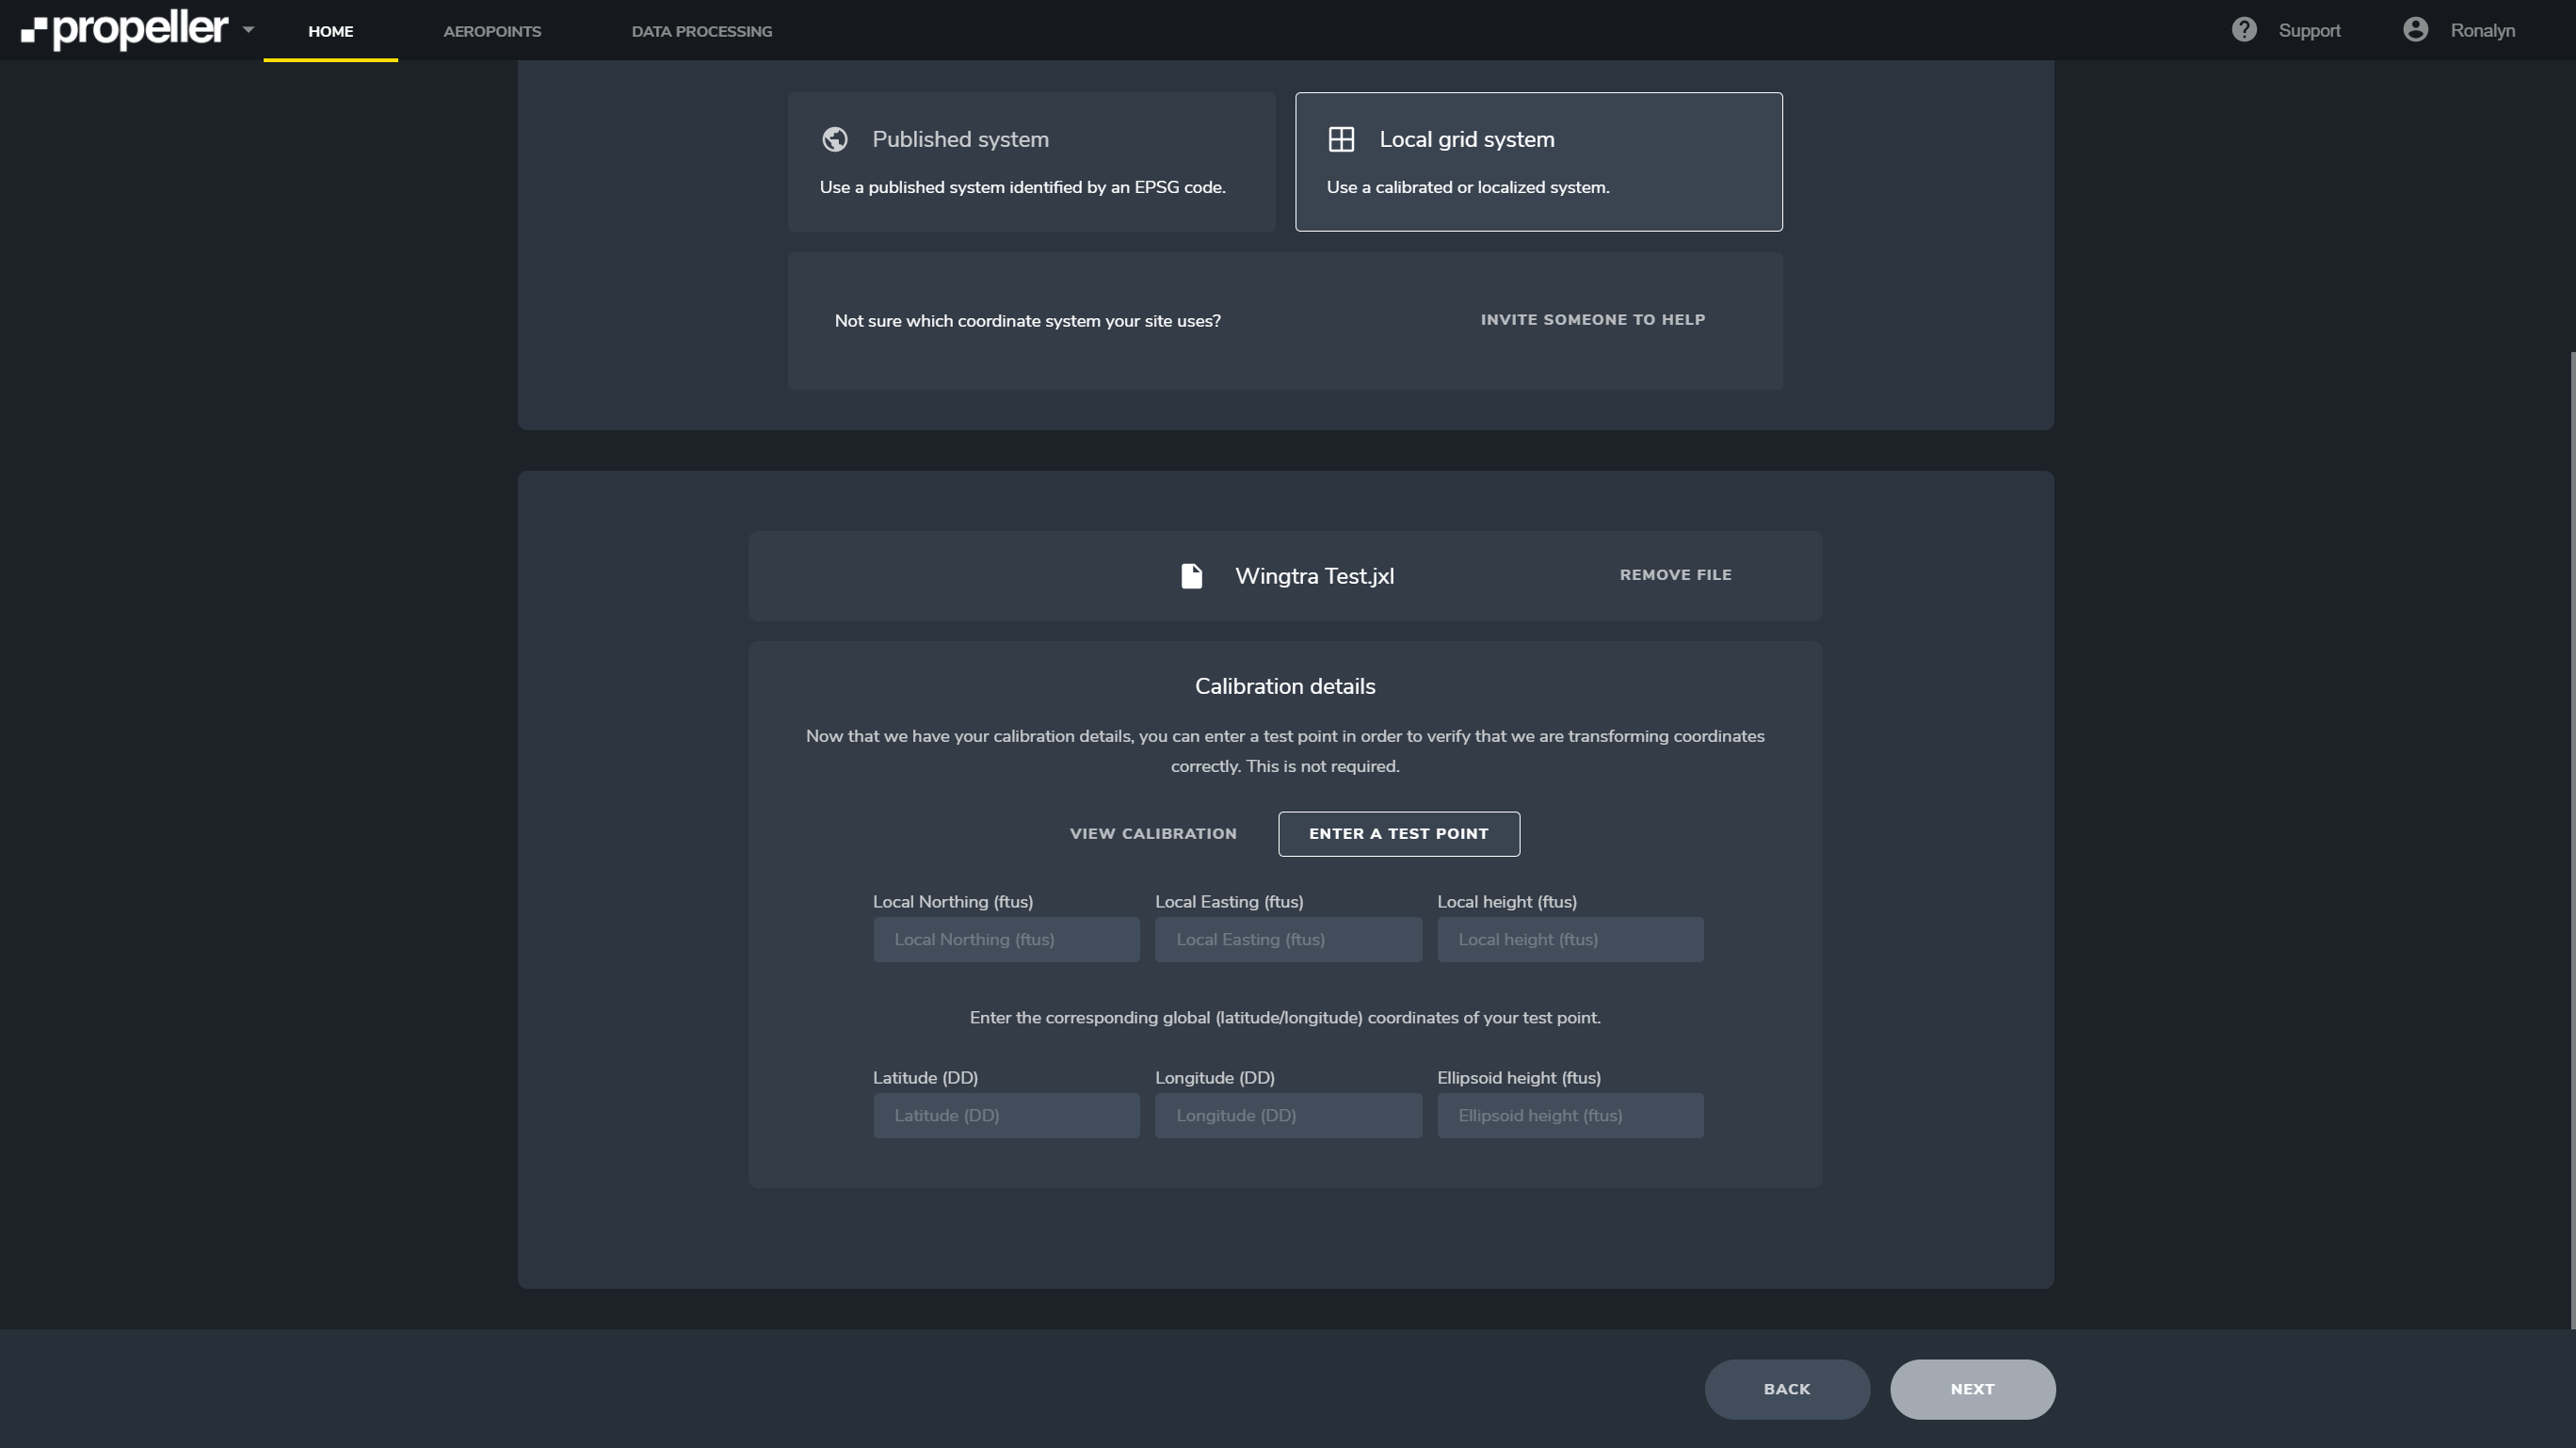Click the page vertical scrollbar
2576x1448 pixels.
coord(2571,840)
